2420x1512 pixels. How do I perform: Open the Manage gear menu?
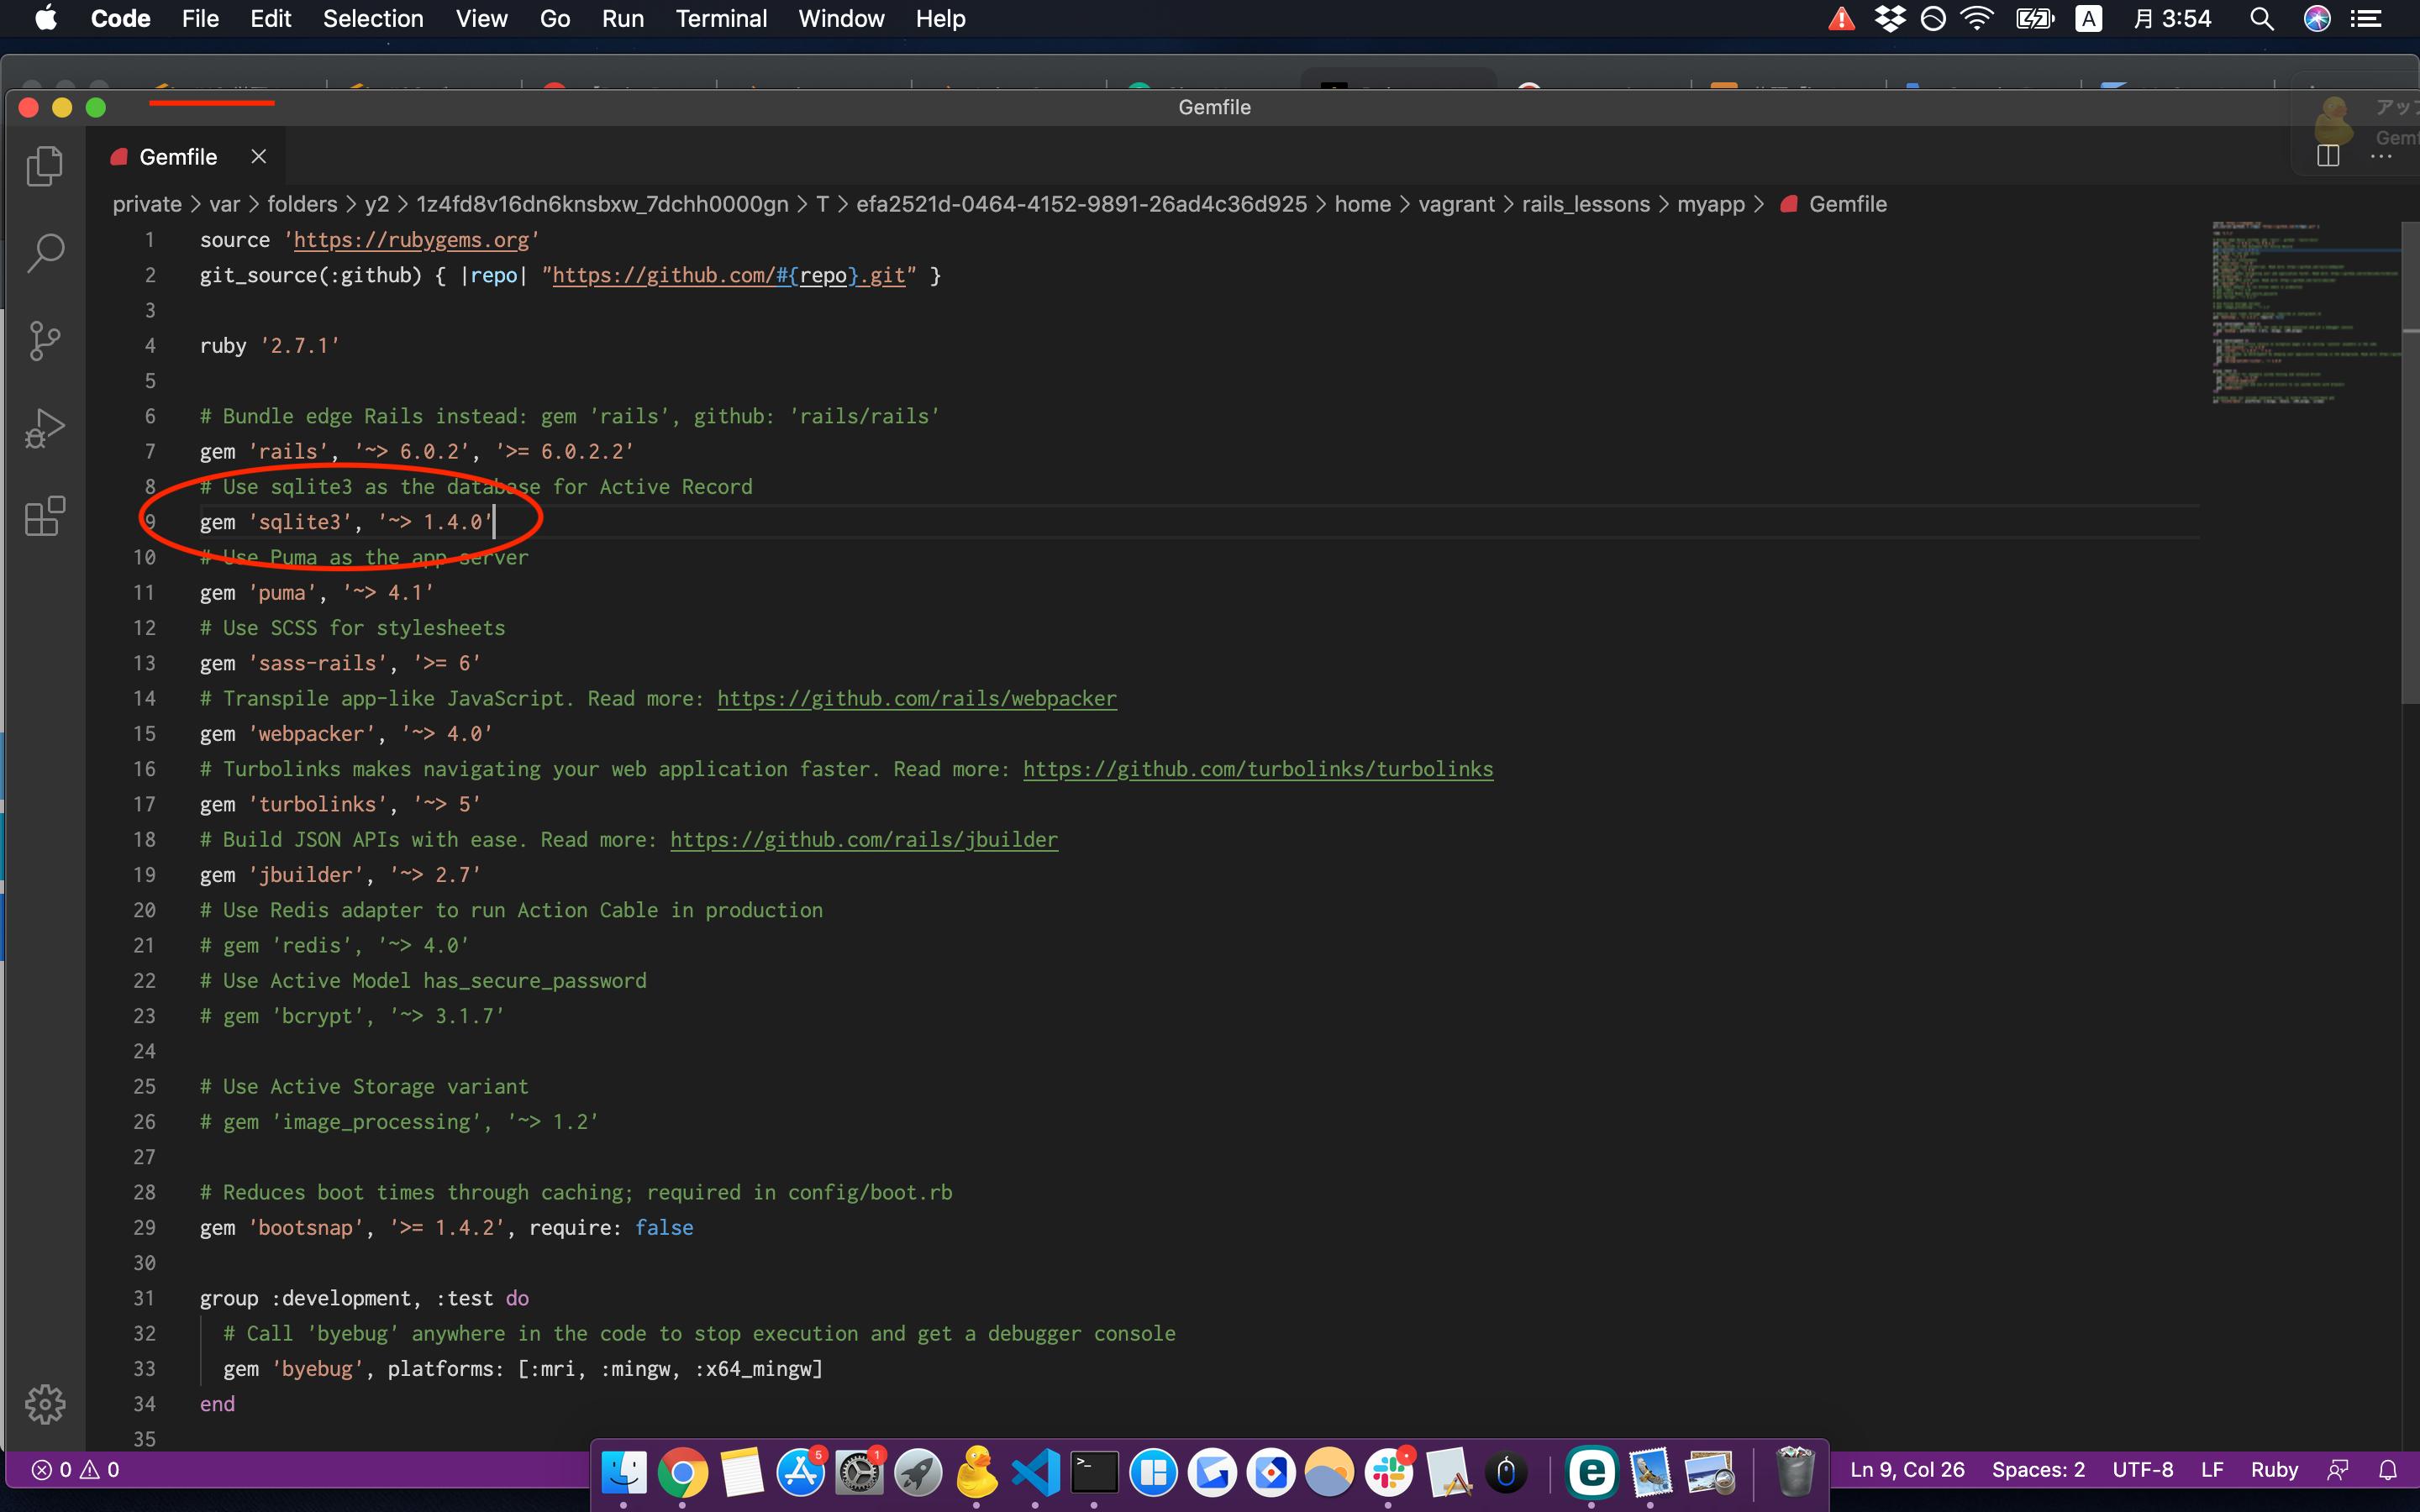44,1404
